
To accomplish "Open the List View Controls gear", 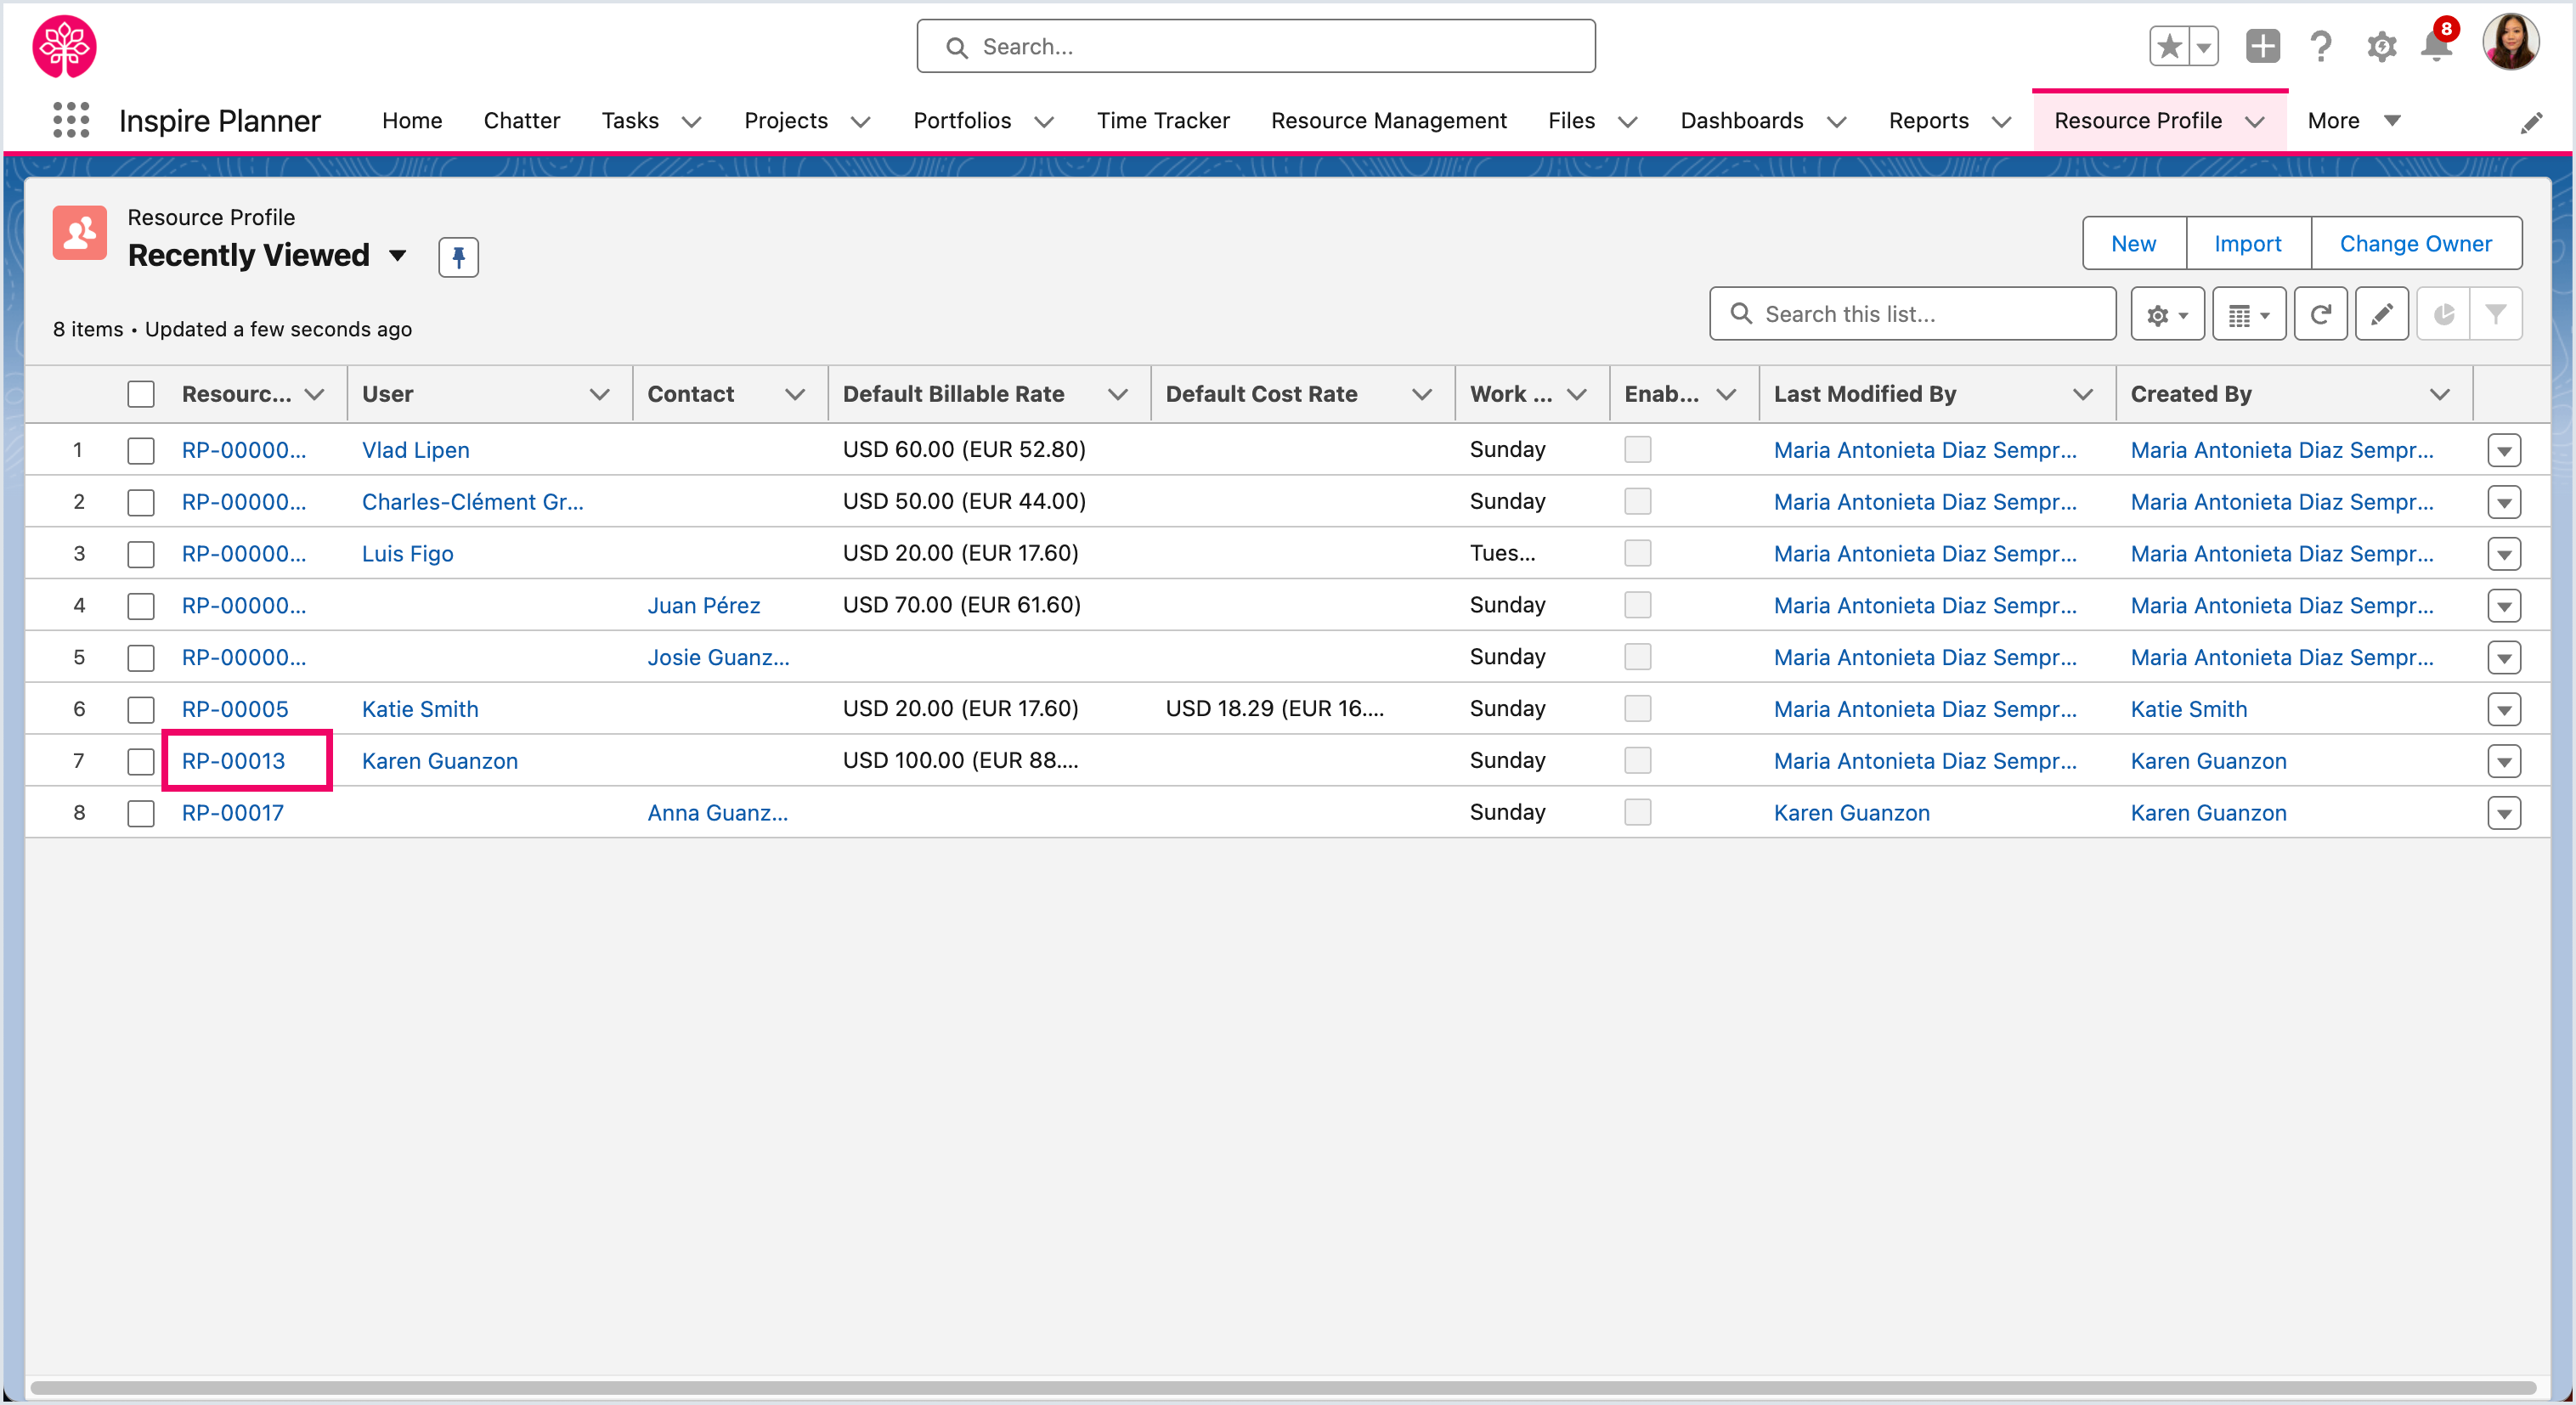I will (x=2167, y=315).
